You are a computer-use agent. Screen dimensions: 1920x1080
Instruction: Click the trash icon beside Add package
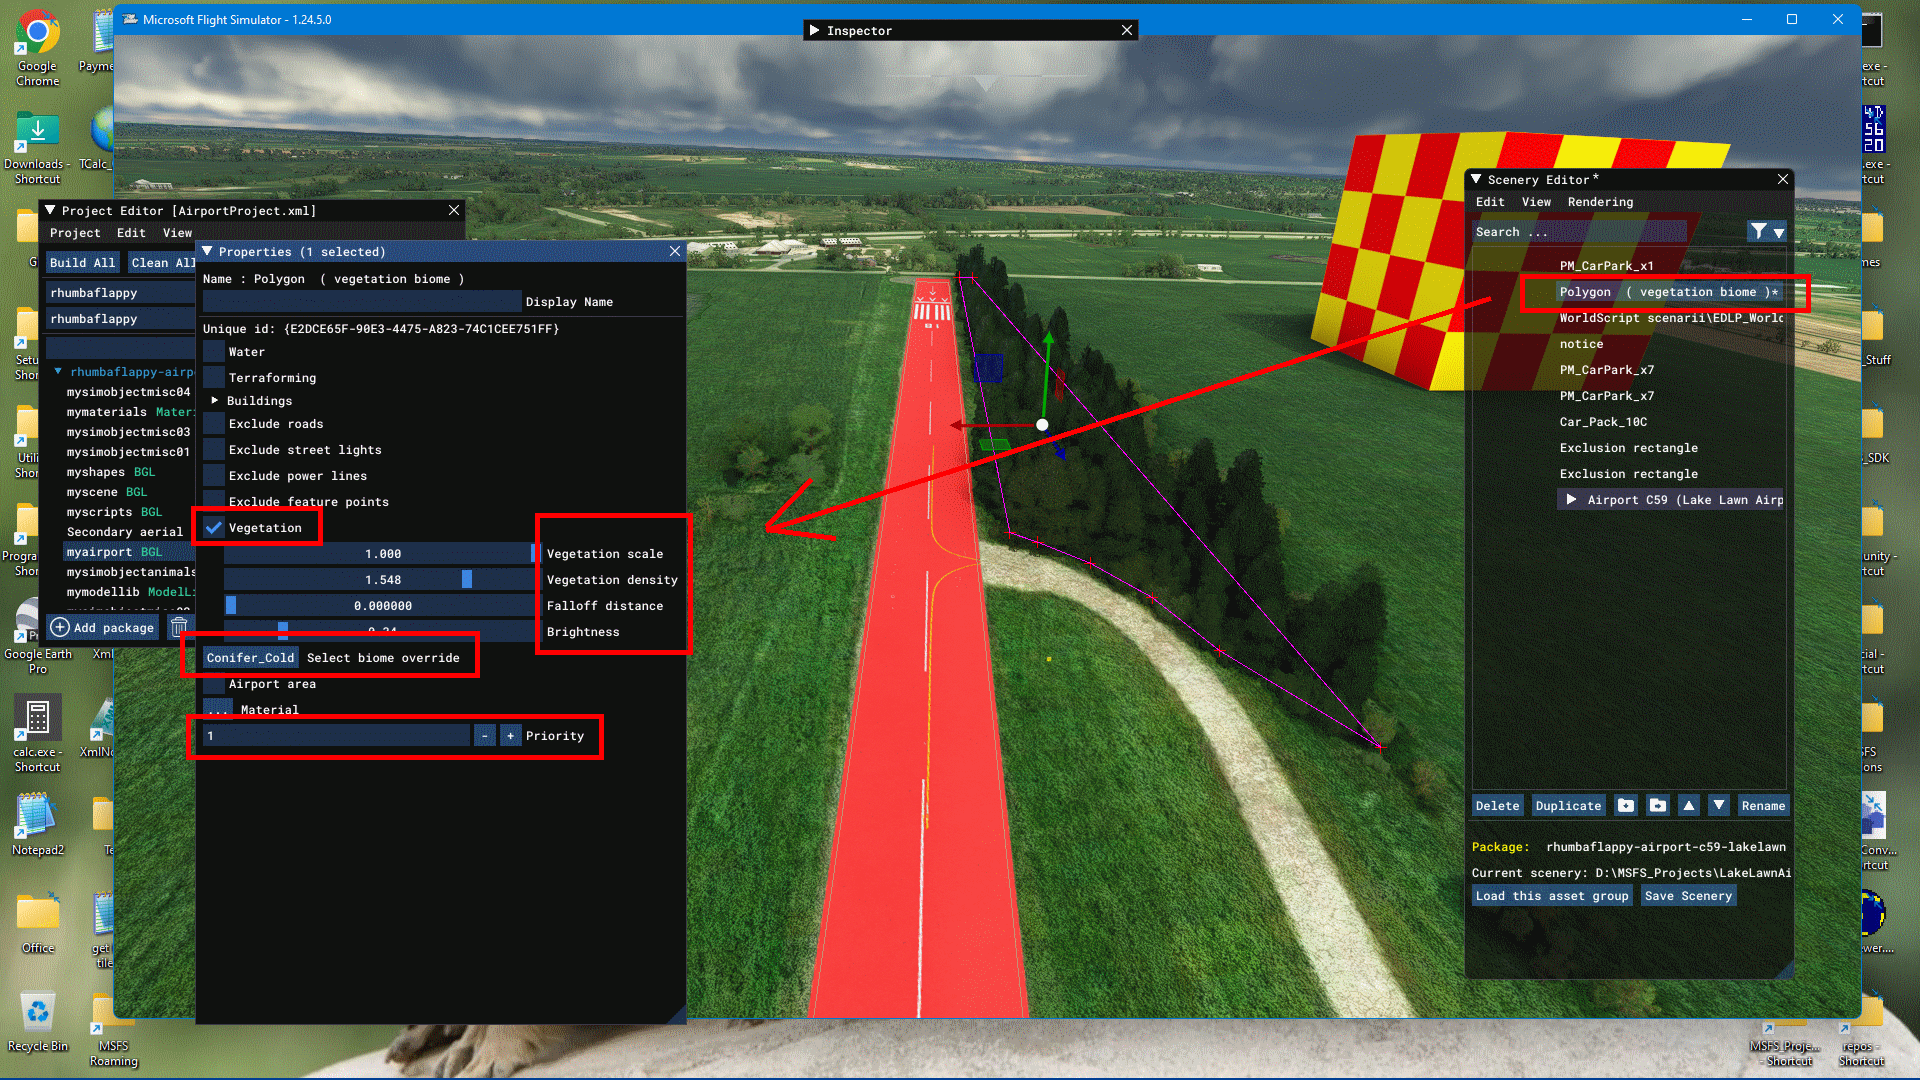pyautogui.click(x=179, y=627)
